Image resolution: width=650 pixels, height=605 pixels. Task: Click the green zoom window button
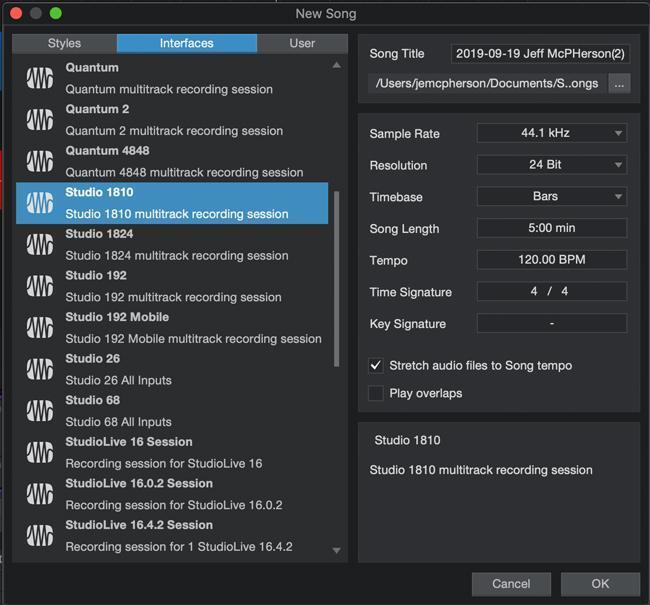click(x=56, y=13)
